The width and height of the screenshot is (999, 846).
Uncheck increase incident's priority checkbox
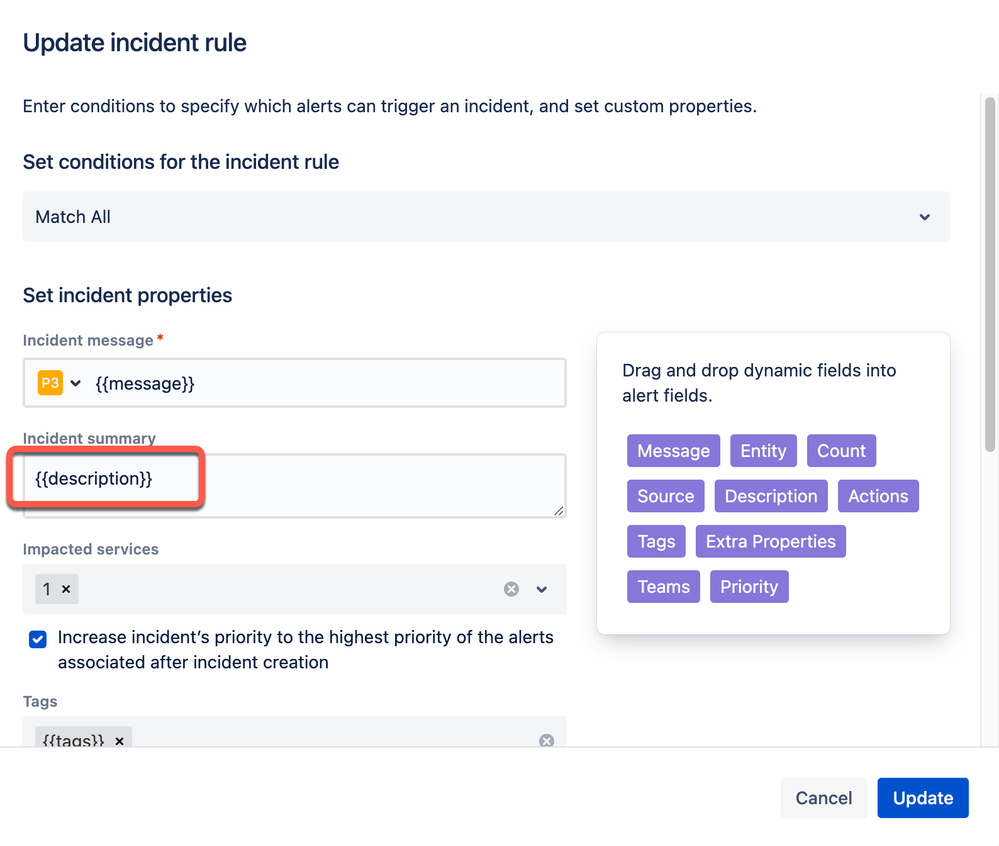[x=38, y=639]
